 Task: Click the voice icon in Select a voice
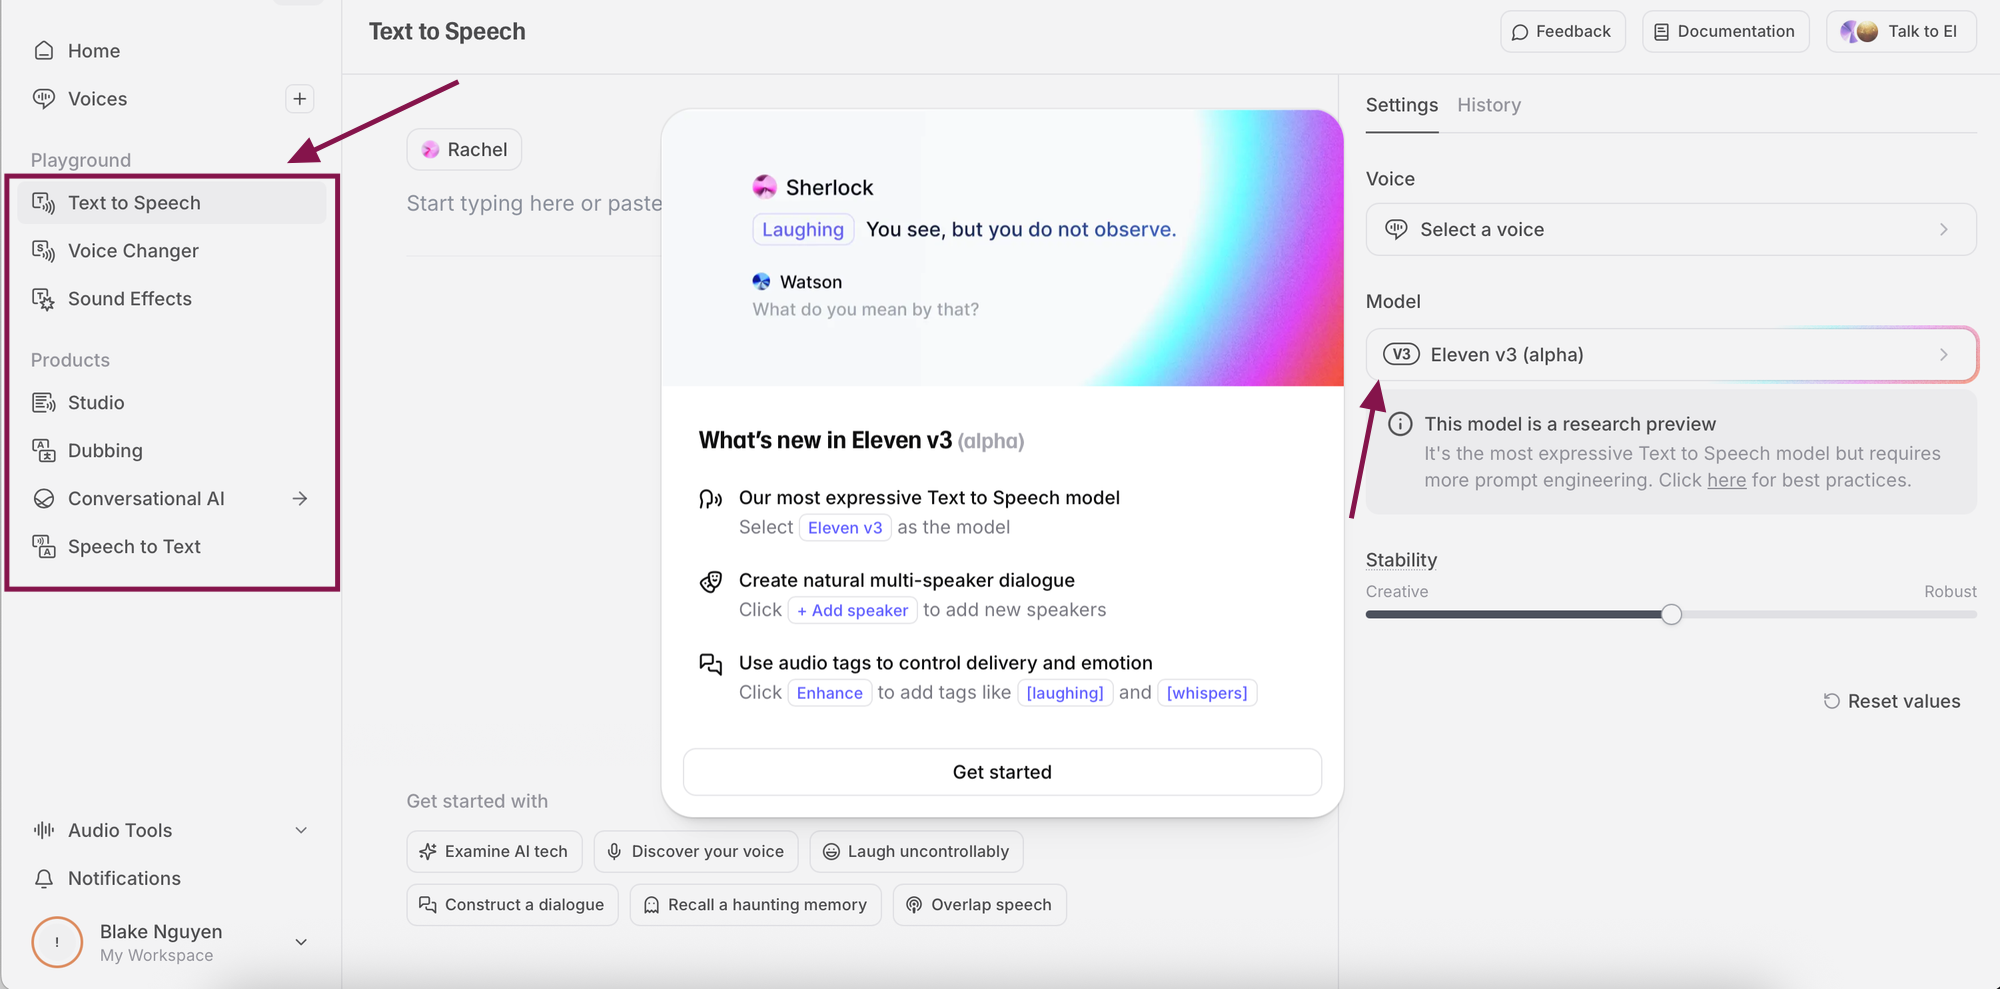[x=1396, y=230]
